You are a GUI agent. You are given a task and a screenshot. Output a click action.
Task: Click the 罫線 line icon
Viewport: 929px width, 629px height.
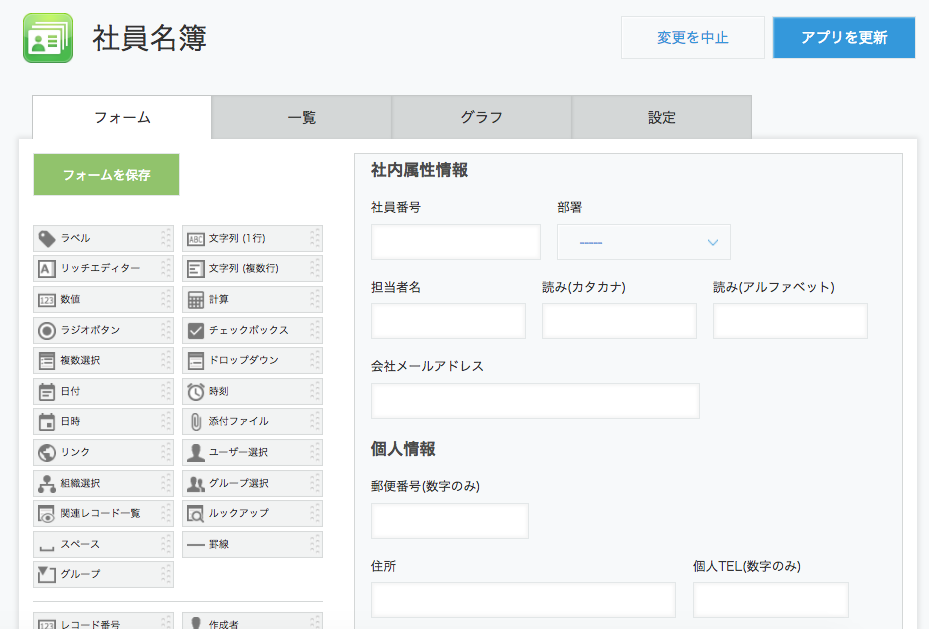pos(196,545)
